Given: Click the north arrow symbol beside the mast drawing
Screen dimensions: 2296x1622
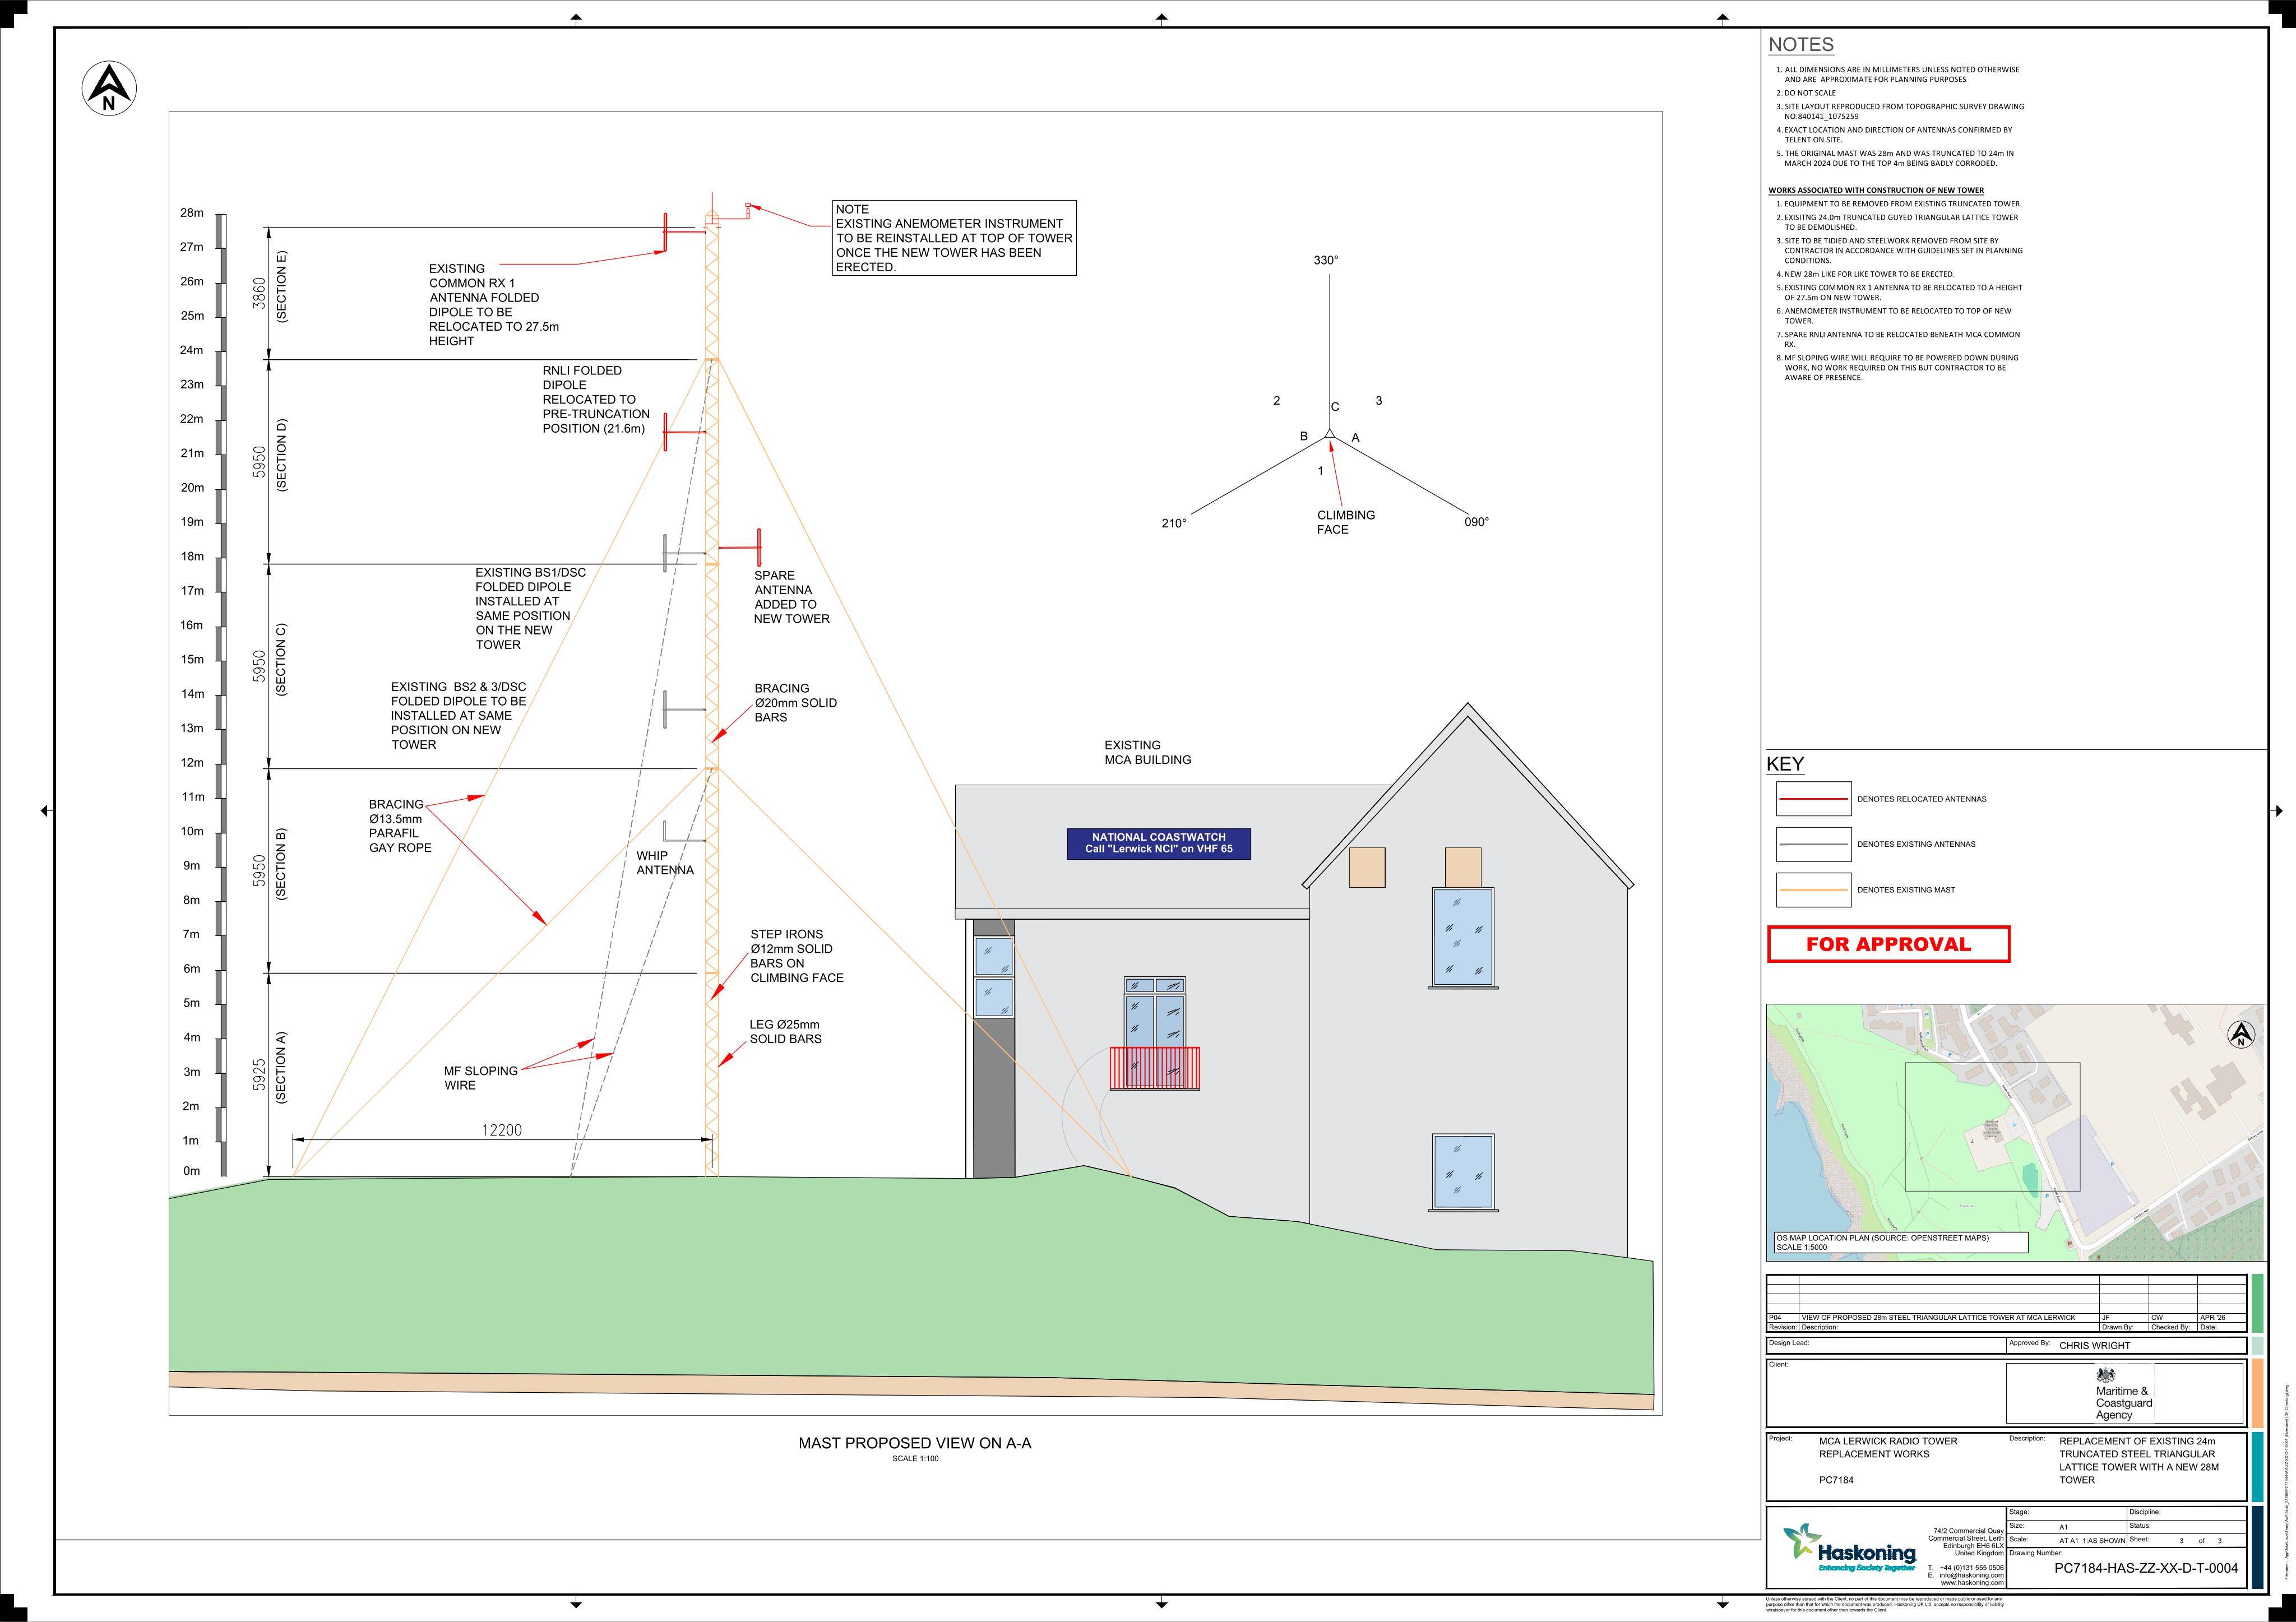Looking at the screenshot, I should [x=109, y=88].
